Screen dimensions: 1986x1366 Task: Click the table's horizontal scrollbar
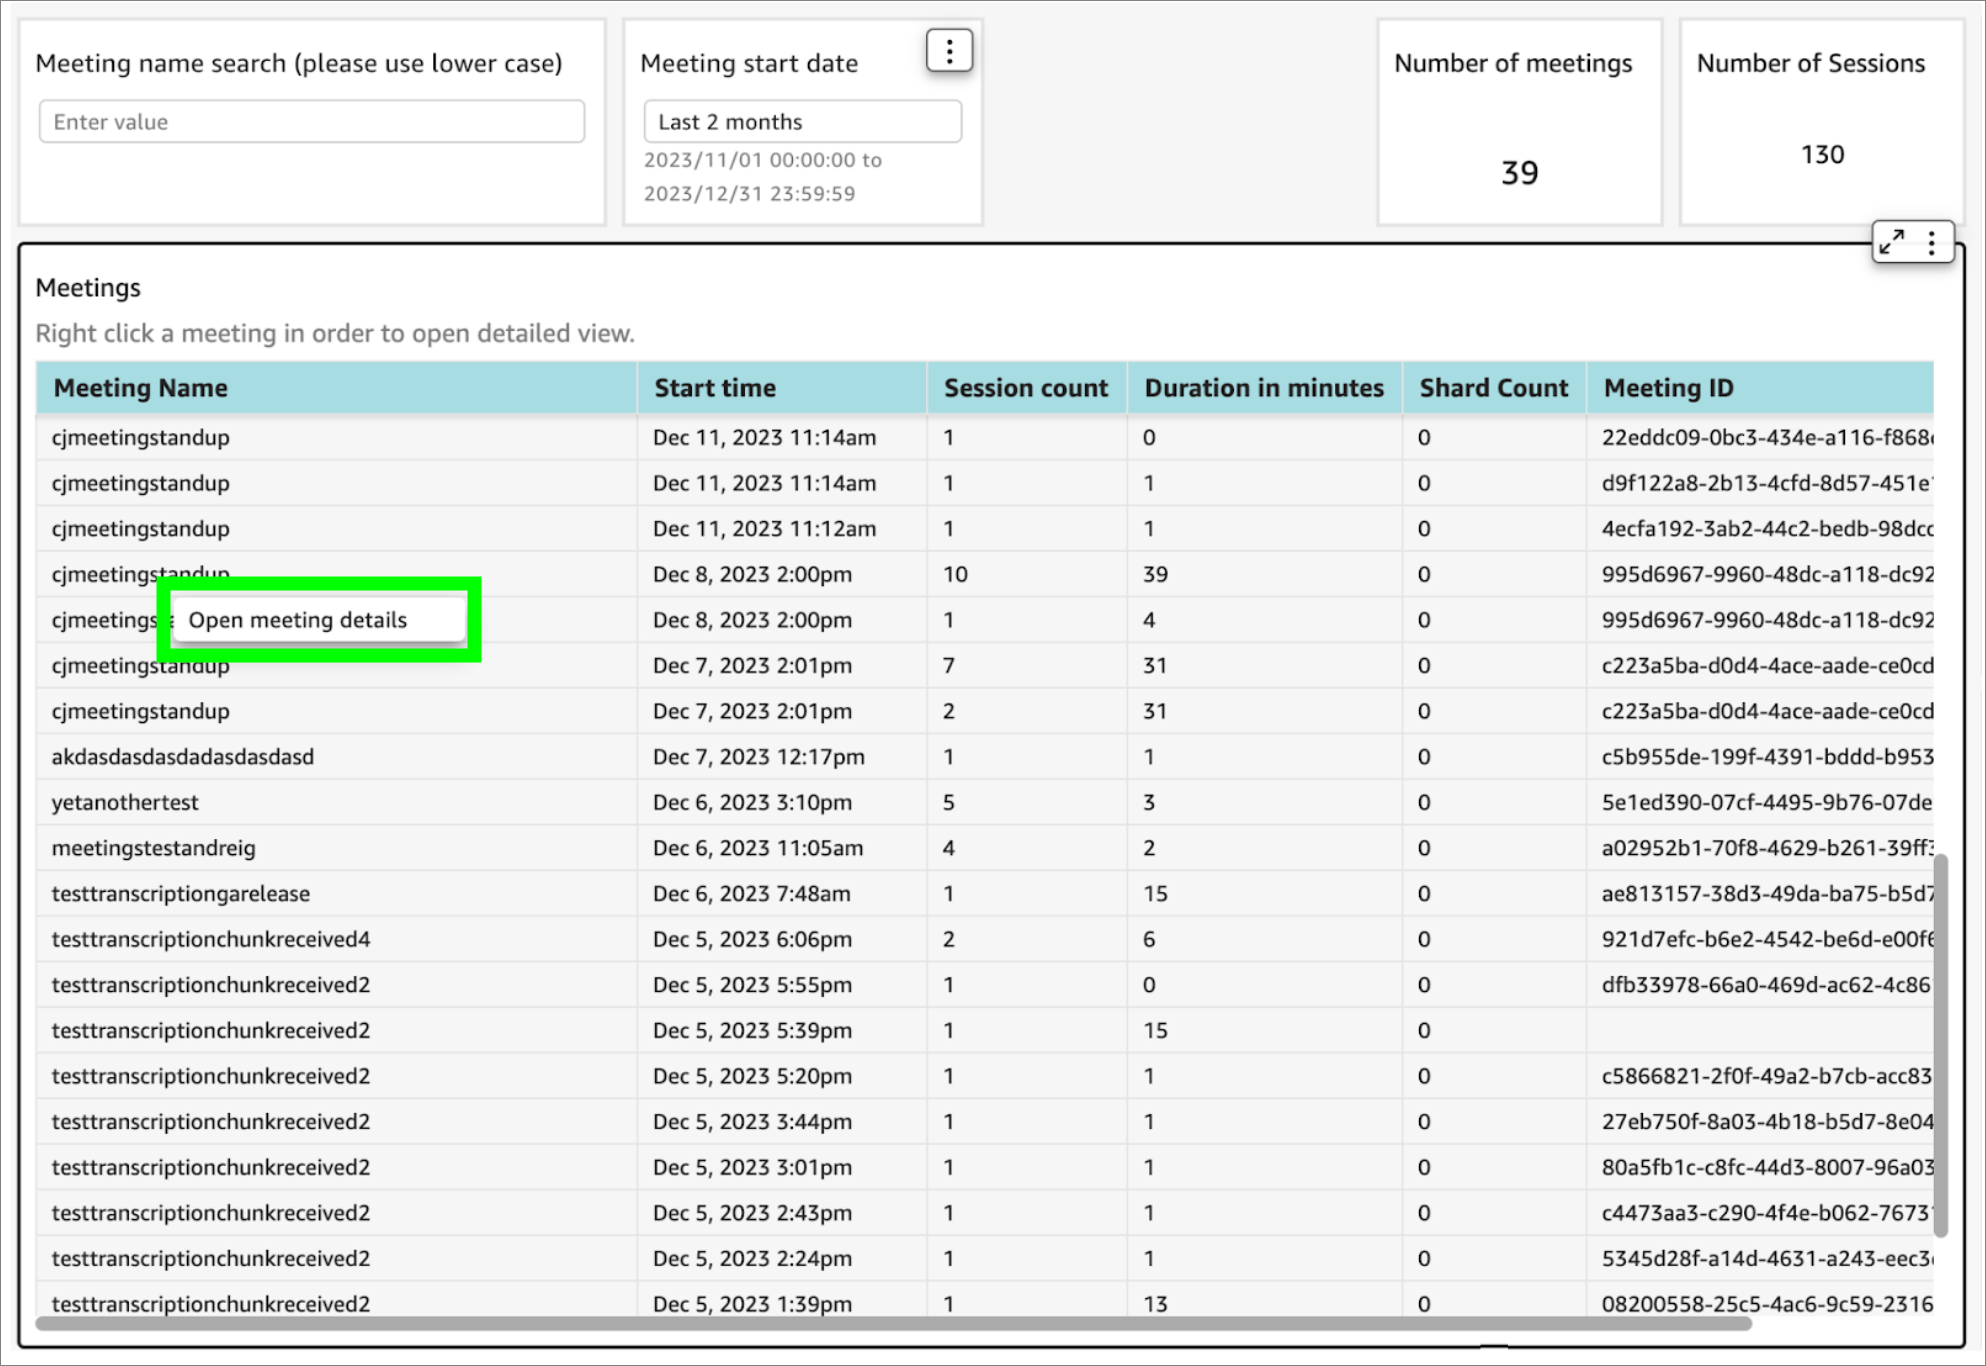tap(892, 1323)
